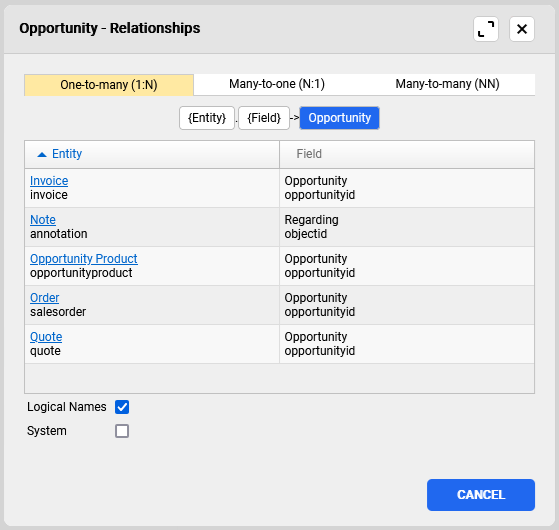Click the {Field} placeholder button
The height and width of the screenshot is (530, 559).
click(264, 118)
